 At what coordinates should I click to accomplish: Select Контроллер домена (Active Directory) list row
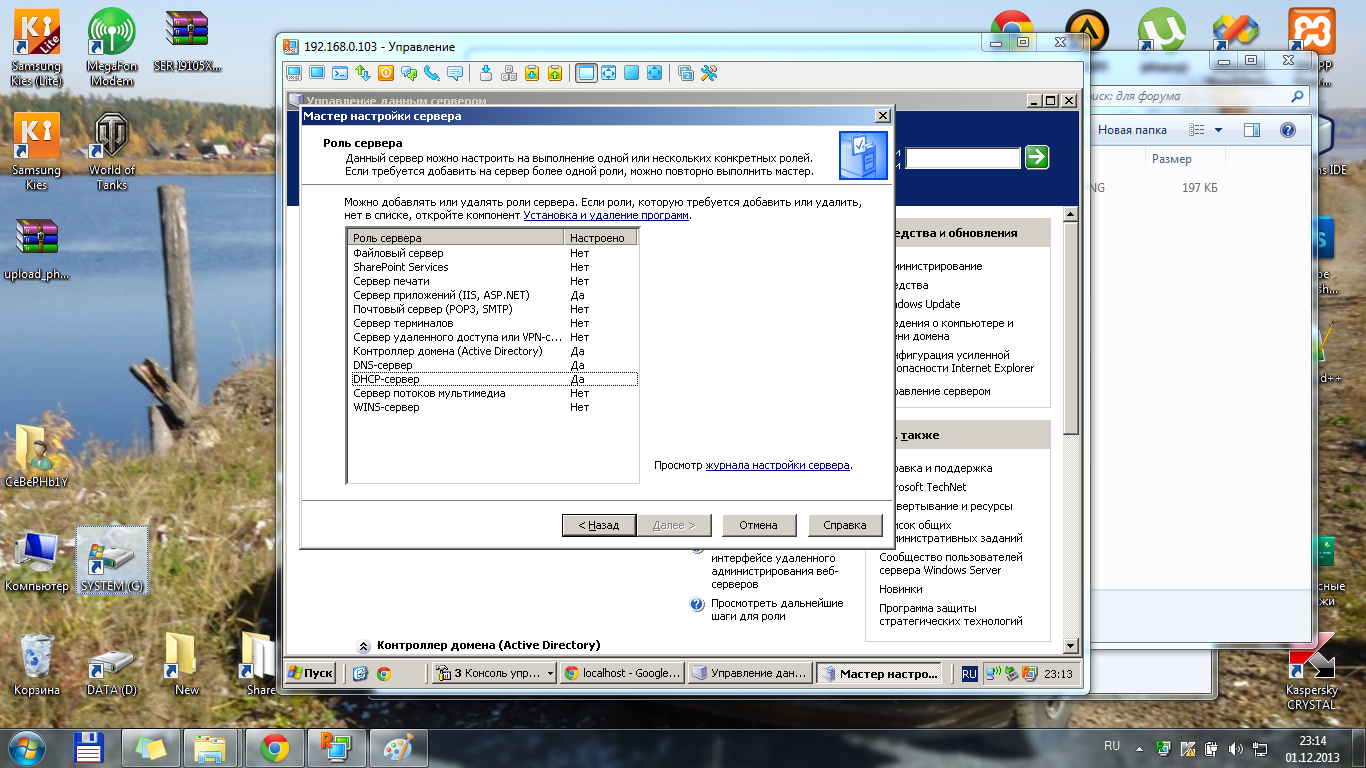[x=492, y=351]
